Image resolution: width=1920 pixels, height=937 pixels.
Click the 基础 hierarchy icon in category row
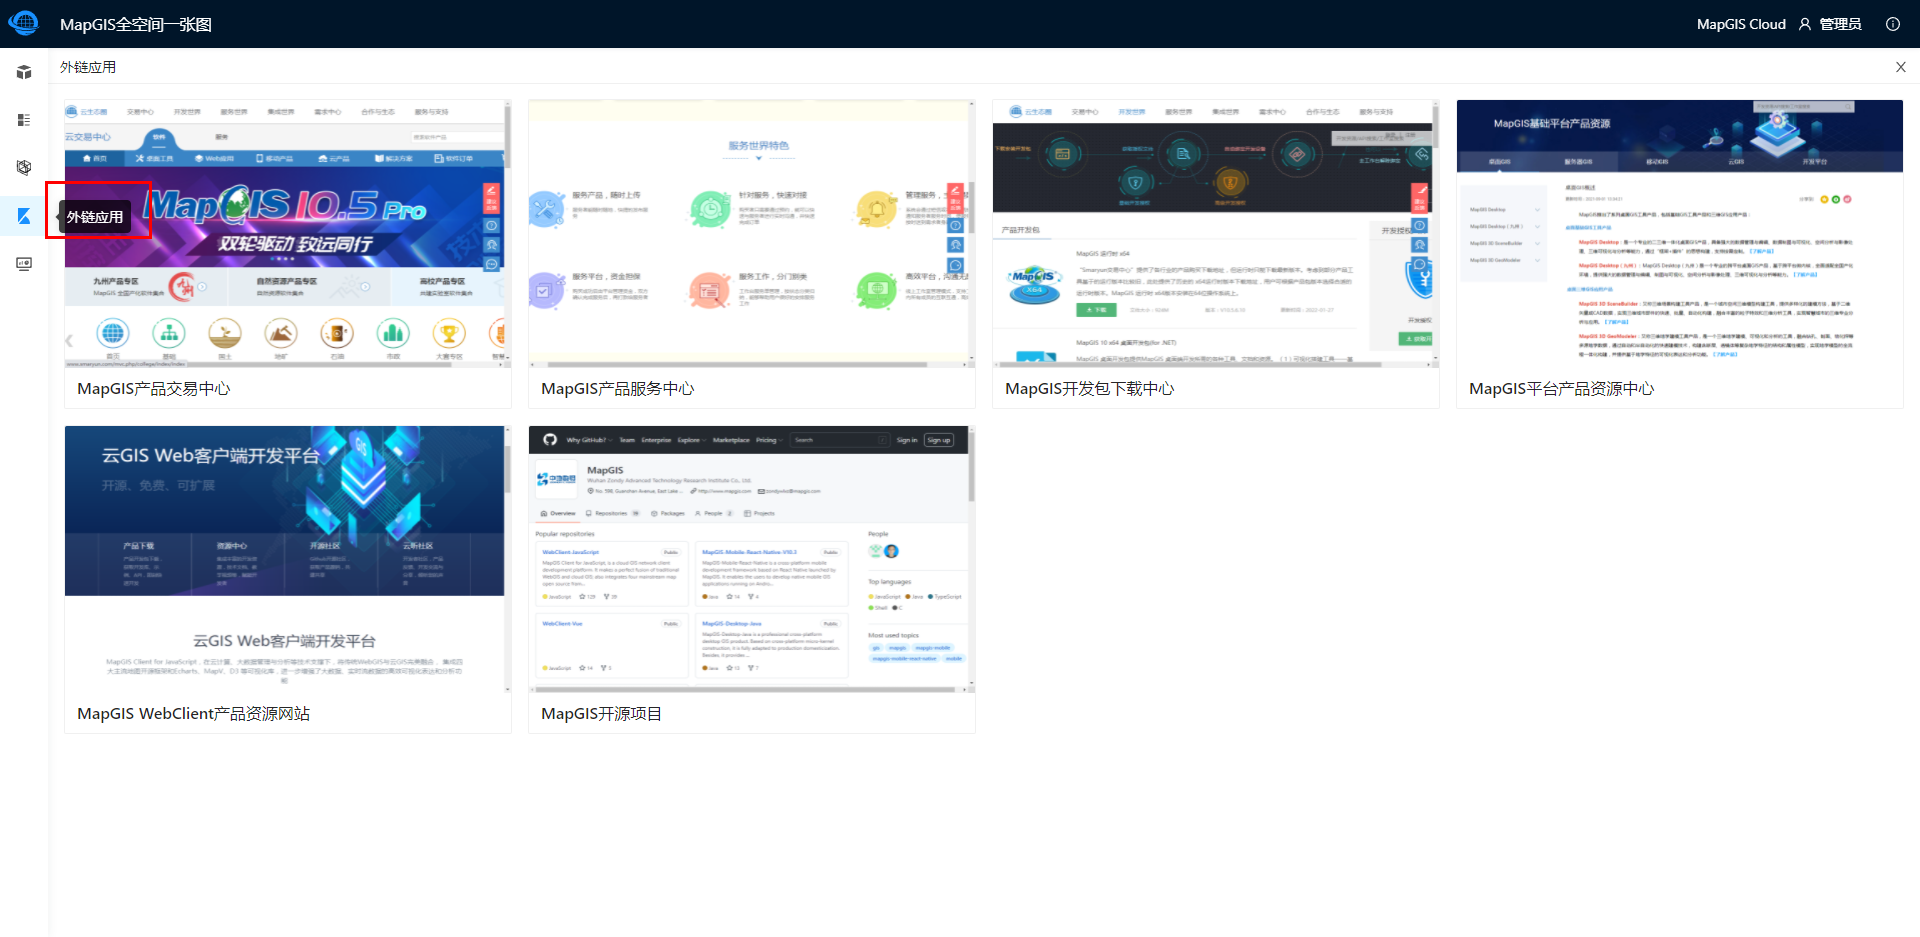pos(169,333)
